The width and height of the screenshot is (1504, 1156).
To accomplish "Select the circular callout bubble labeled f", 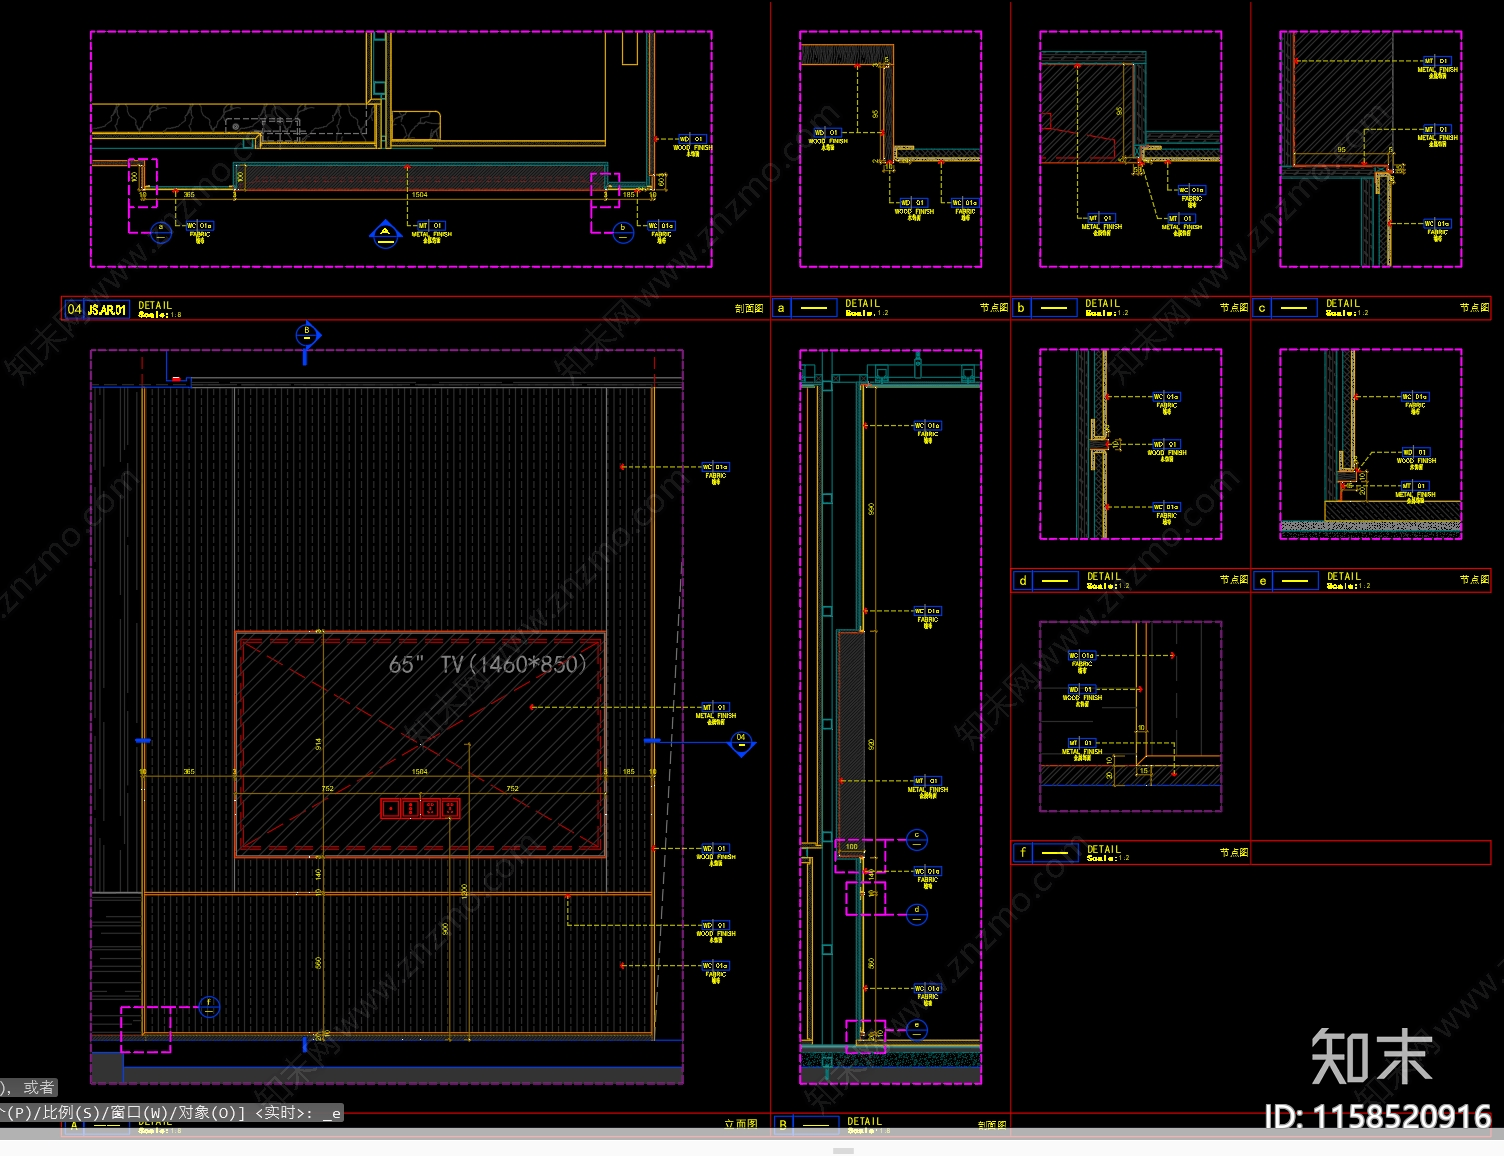I will pos(209,1006).
